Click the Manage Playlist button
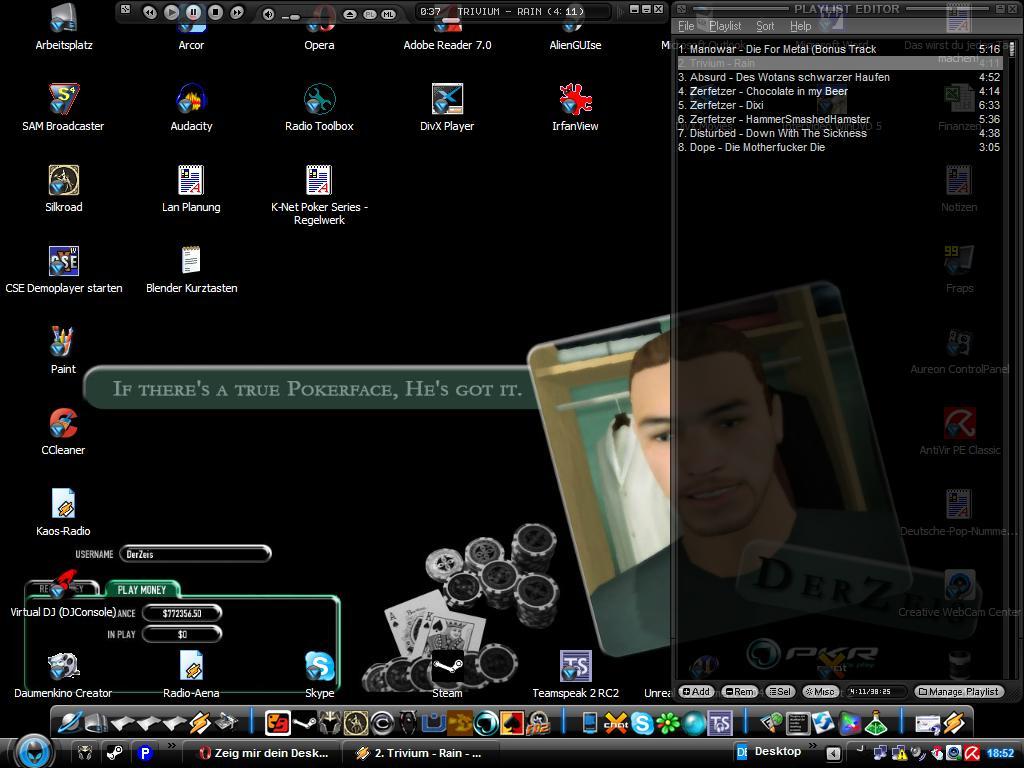The height and width of the screenshot is (768, 1024). [x=959, y=691]
